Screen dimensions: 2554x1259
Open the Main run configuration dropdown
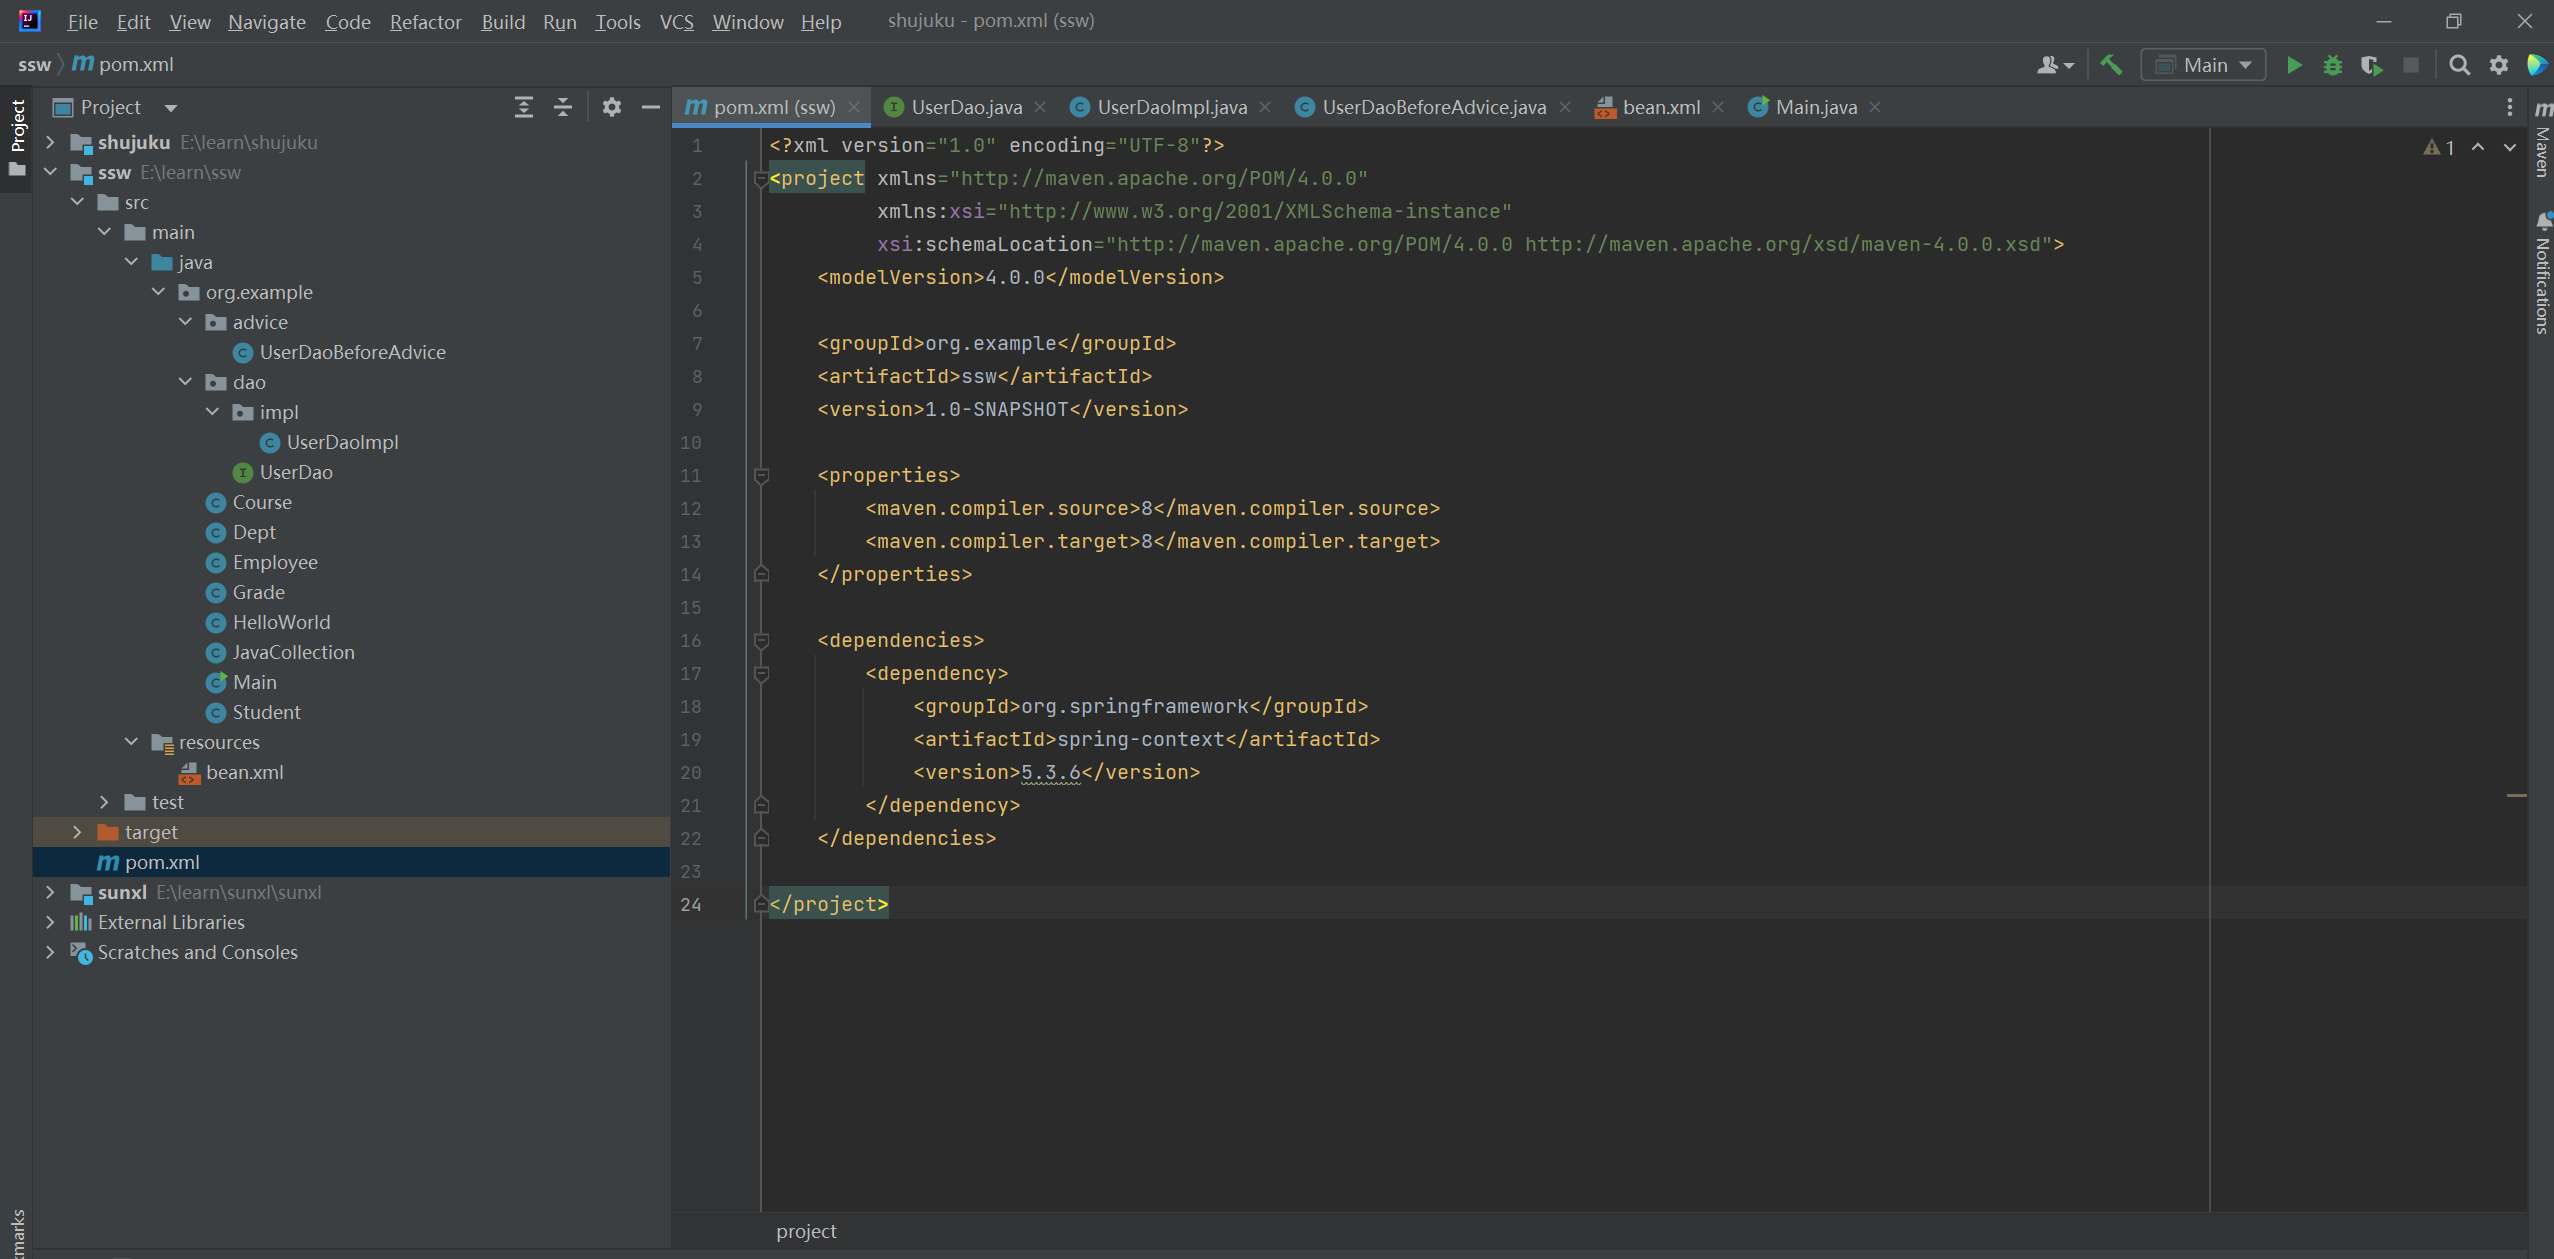point(2204,65)
